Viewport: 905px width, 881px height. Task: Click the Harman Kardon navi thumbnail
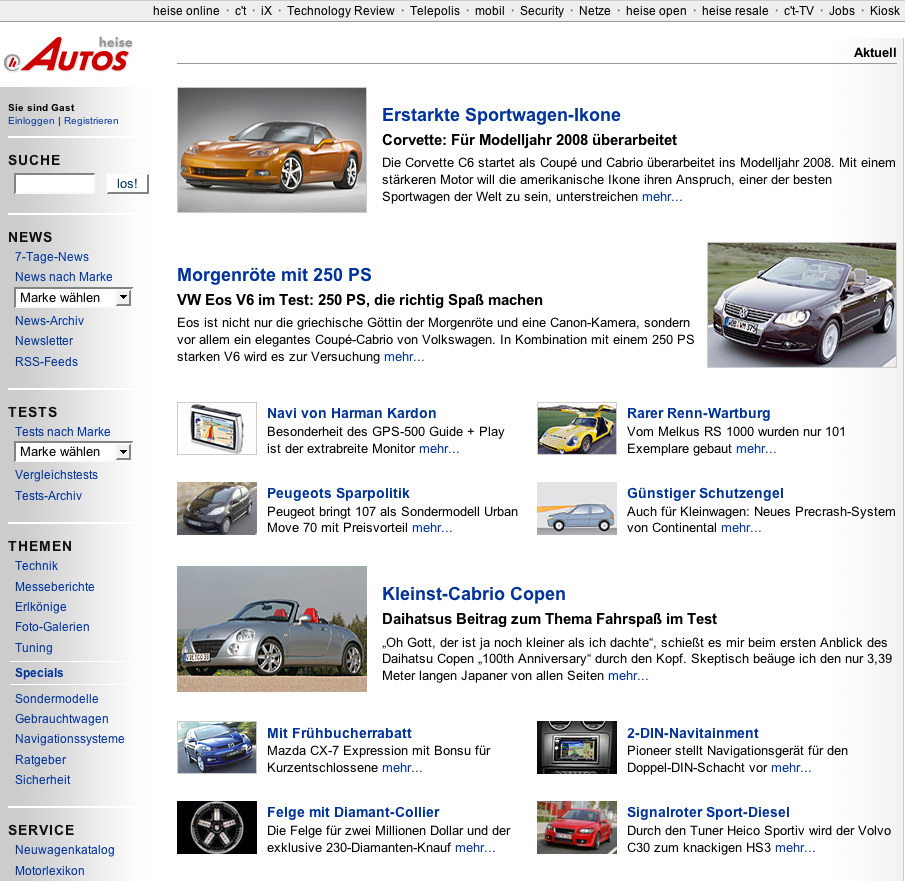tap(217, 428)
